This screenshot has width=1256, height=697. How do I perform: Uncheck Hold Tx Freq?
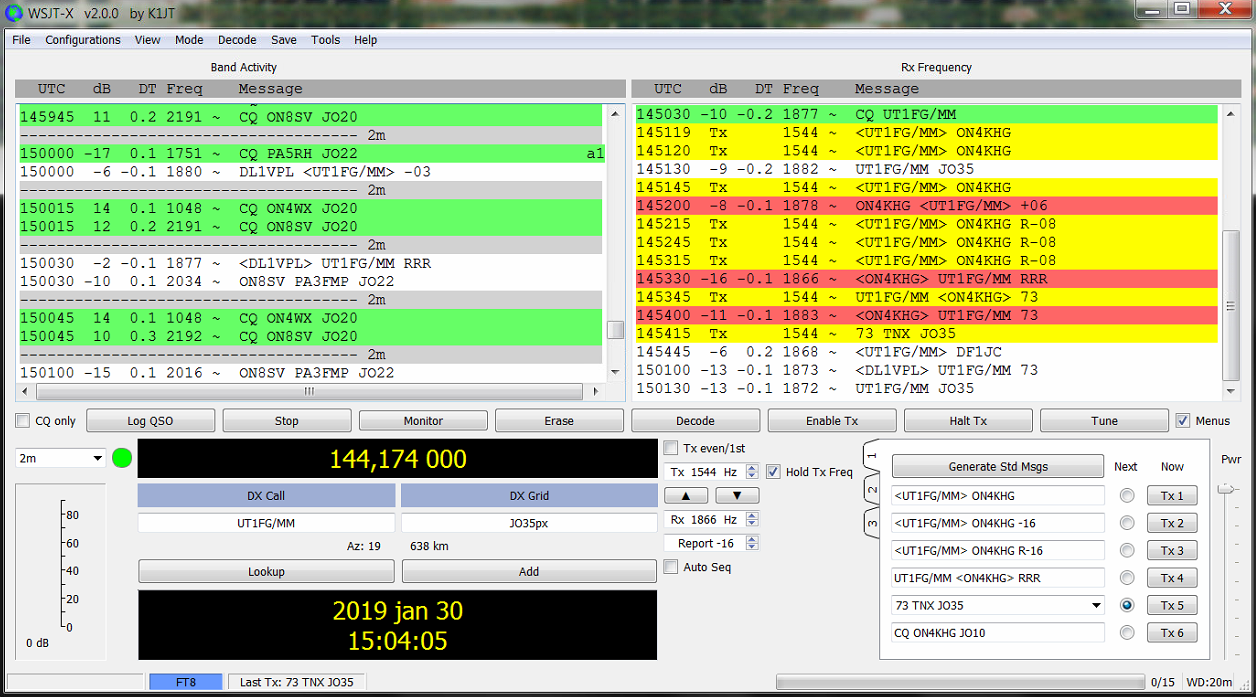click(773, 472)
